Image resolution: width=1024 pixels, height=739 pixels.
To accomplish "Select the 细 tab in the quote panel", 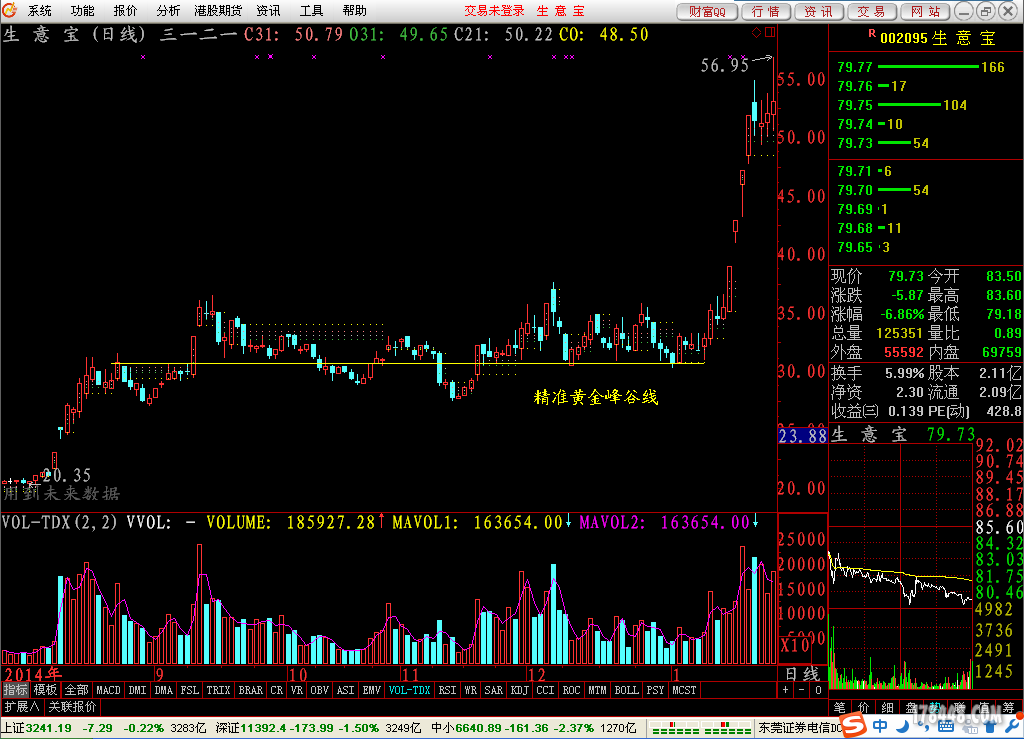I will click(x=888, y=707).
